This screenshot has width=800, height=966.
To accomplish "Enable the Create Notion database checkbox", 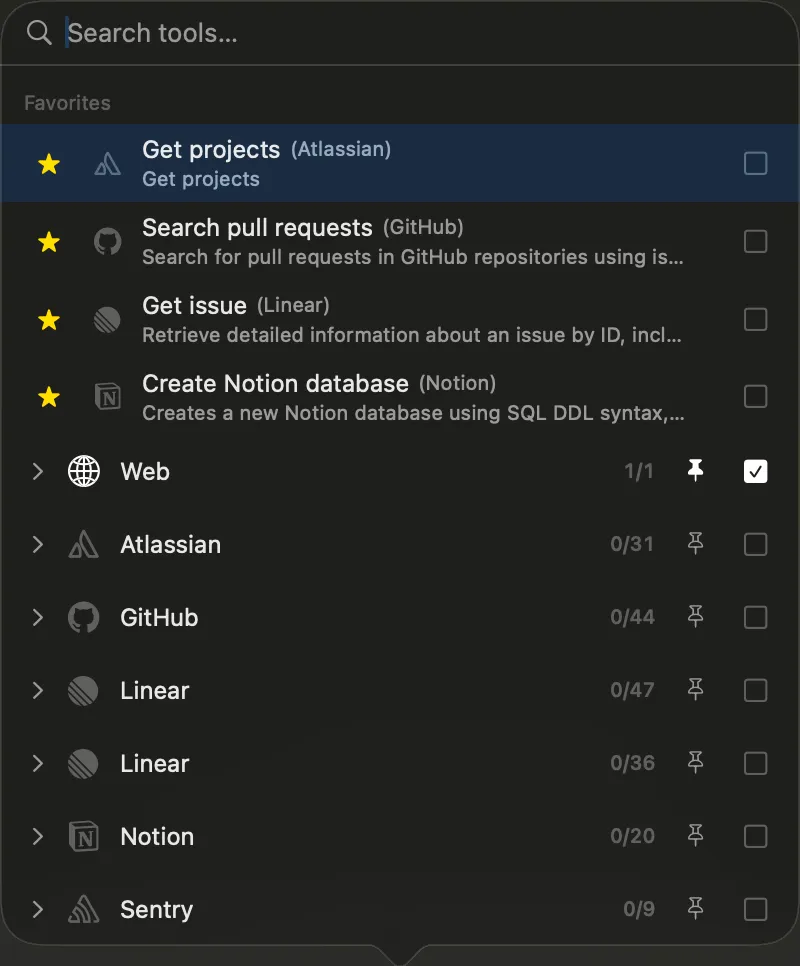I will coord(756,397).
